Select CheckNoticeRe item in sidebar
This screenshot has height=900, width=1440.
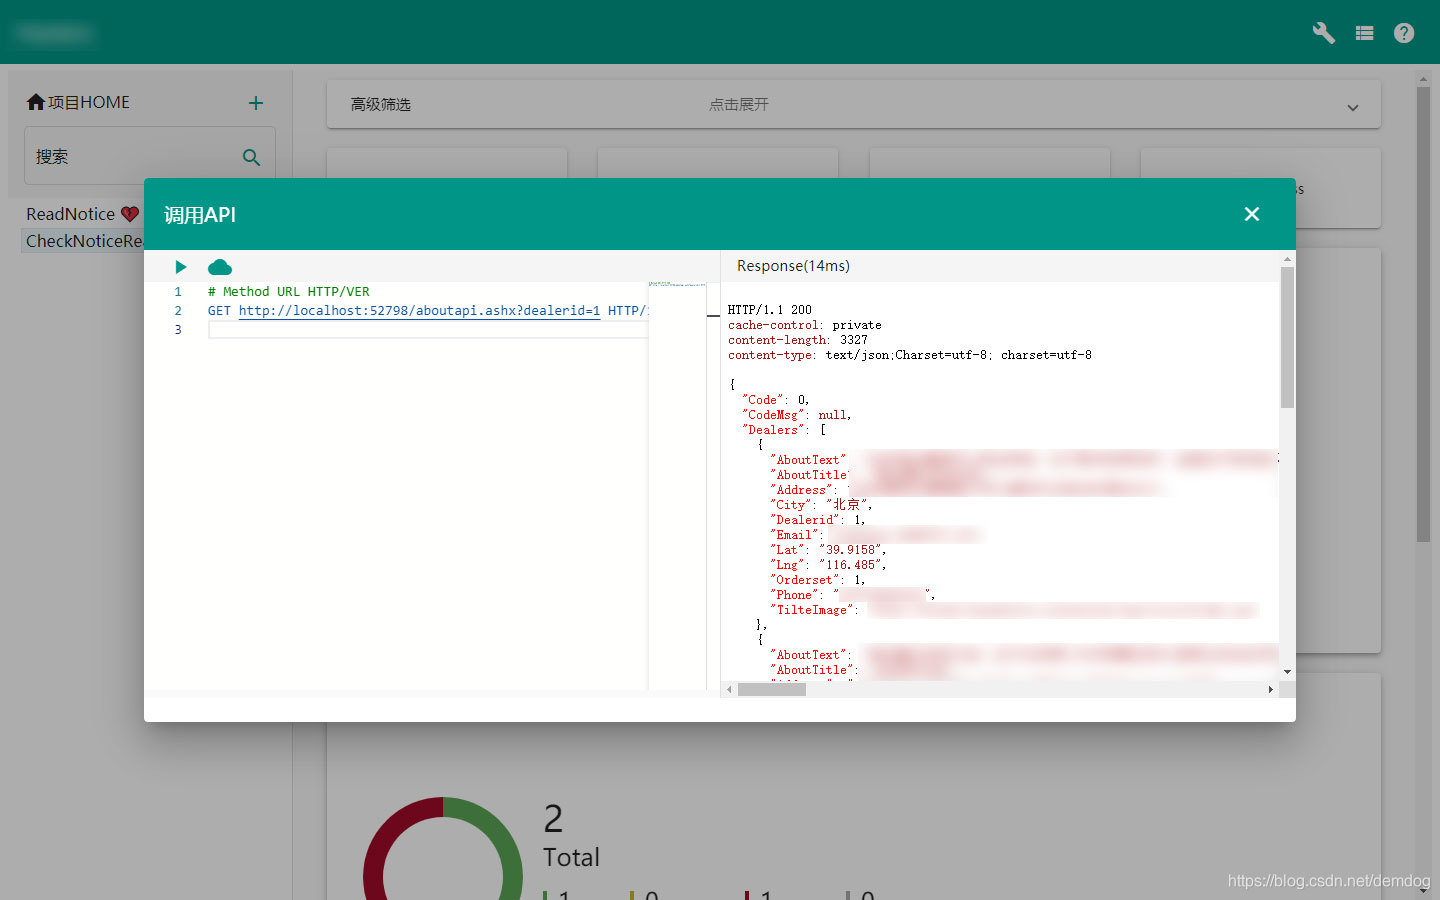point(83,241)
